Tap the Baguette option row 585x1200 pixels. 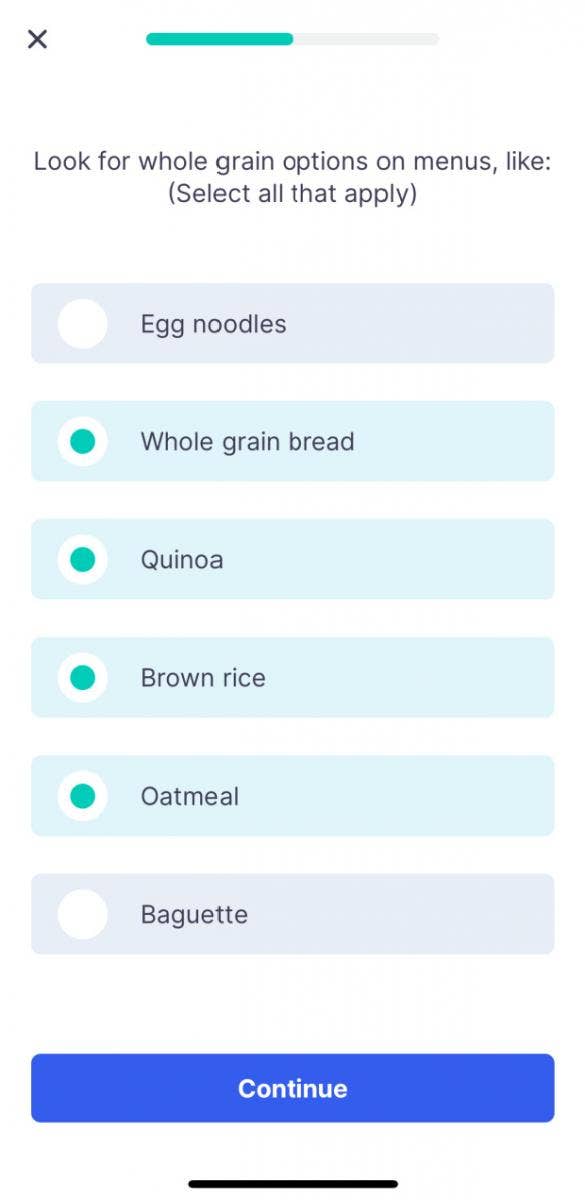pyautogui.click(x=292, y=913)
